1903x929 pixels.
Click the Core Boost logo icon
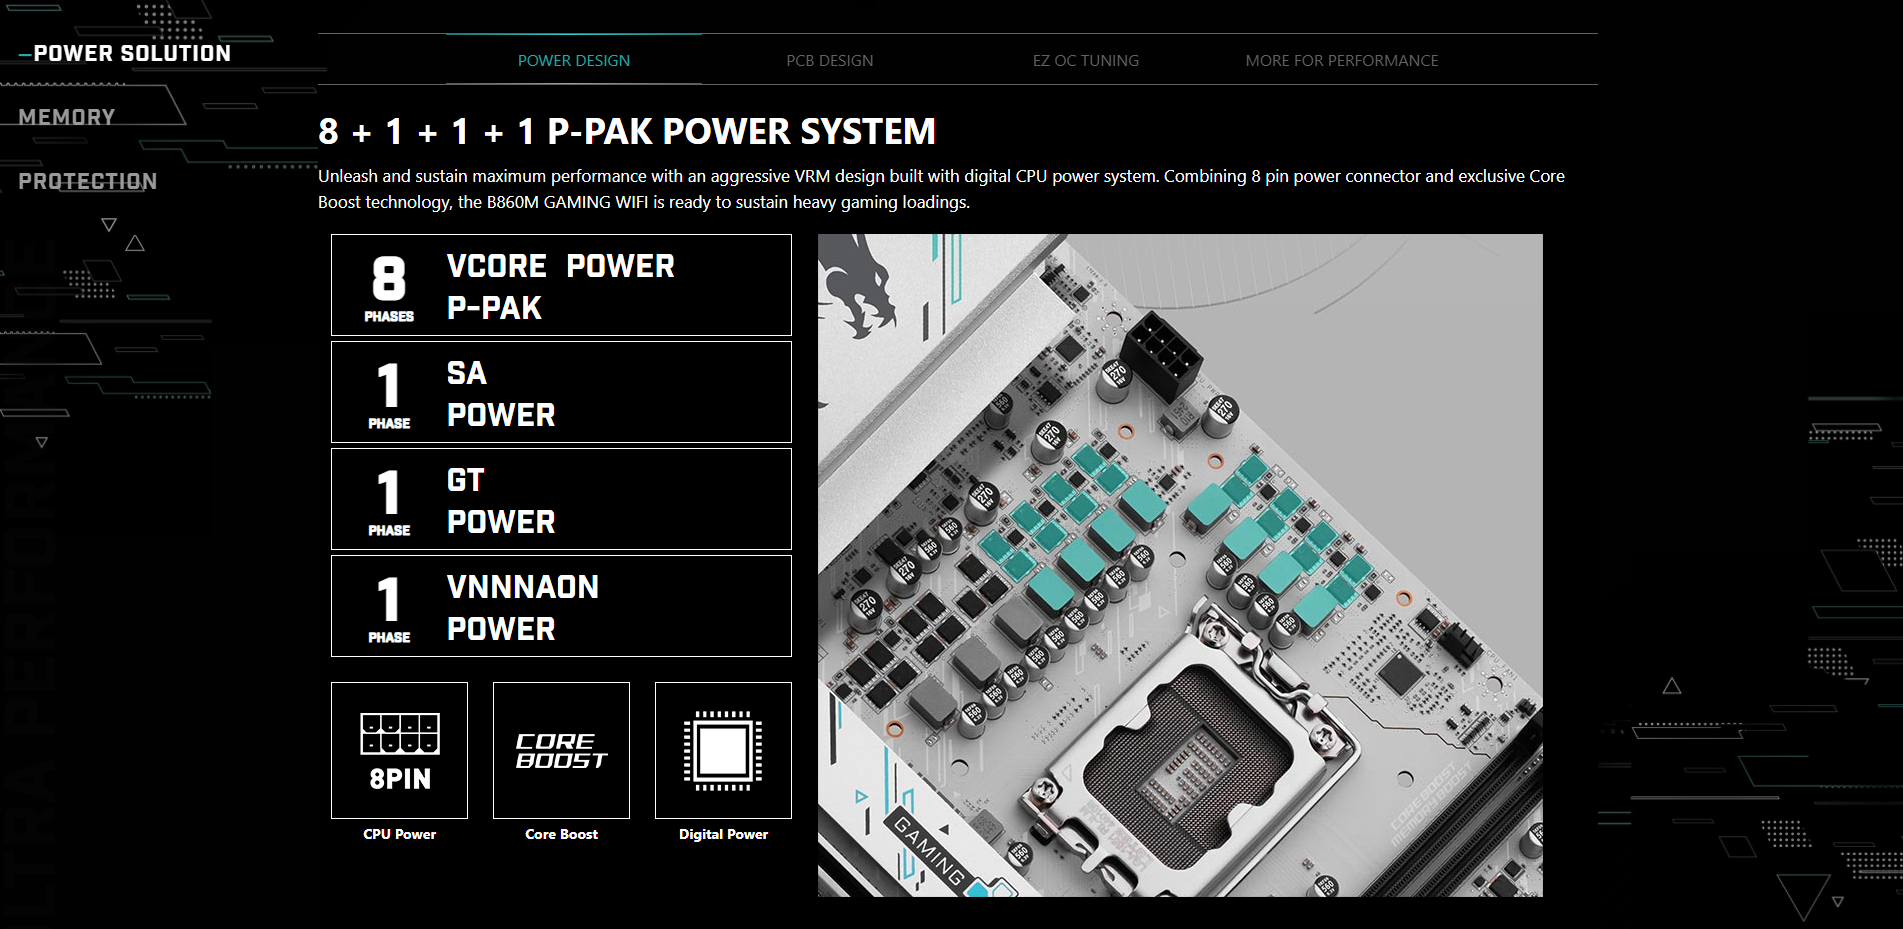tap(561, 750)
